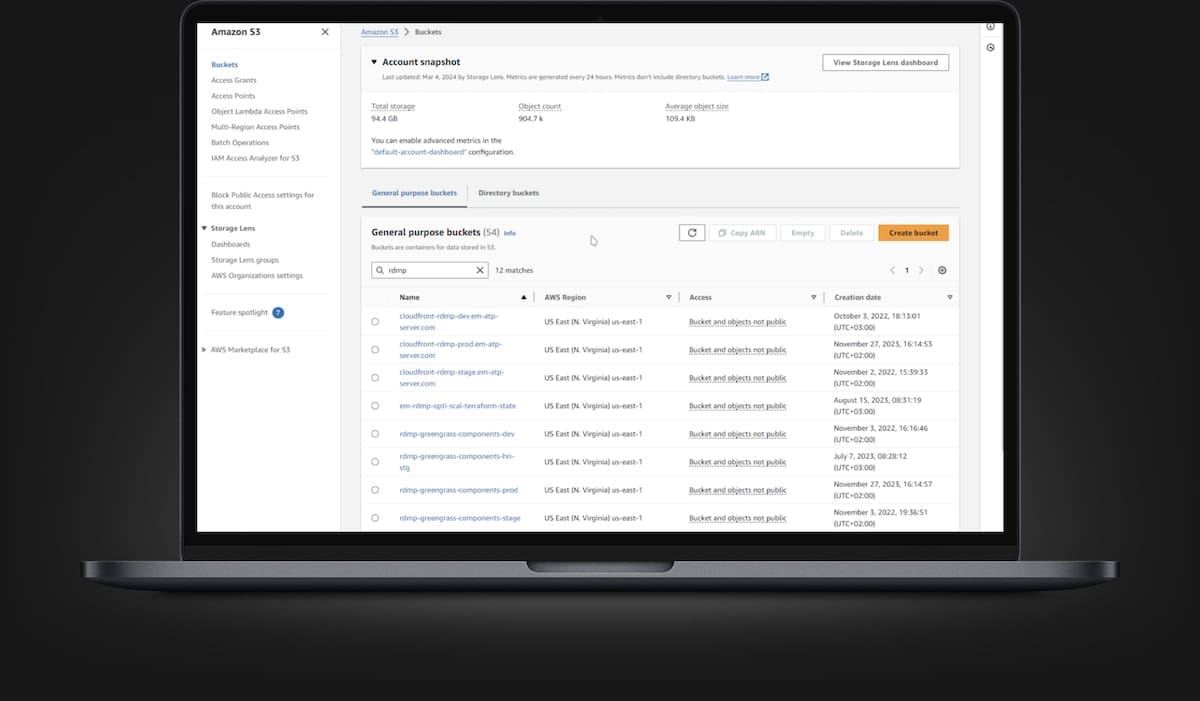Click the Delete button
This screenshot has height=701, width=1200.
click(851, 233)
